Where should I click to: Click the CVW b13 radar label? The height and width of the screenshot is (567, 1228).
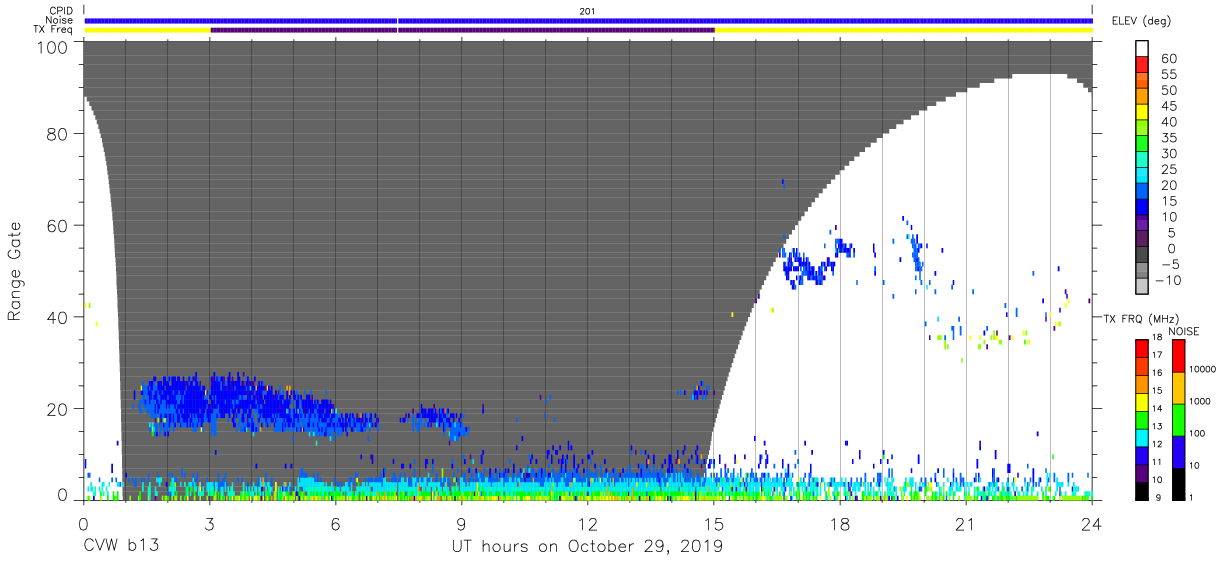tap(121, 547)
